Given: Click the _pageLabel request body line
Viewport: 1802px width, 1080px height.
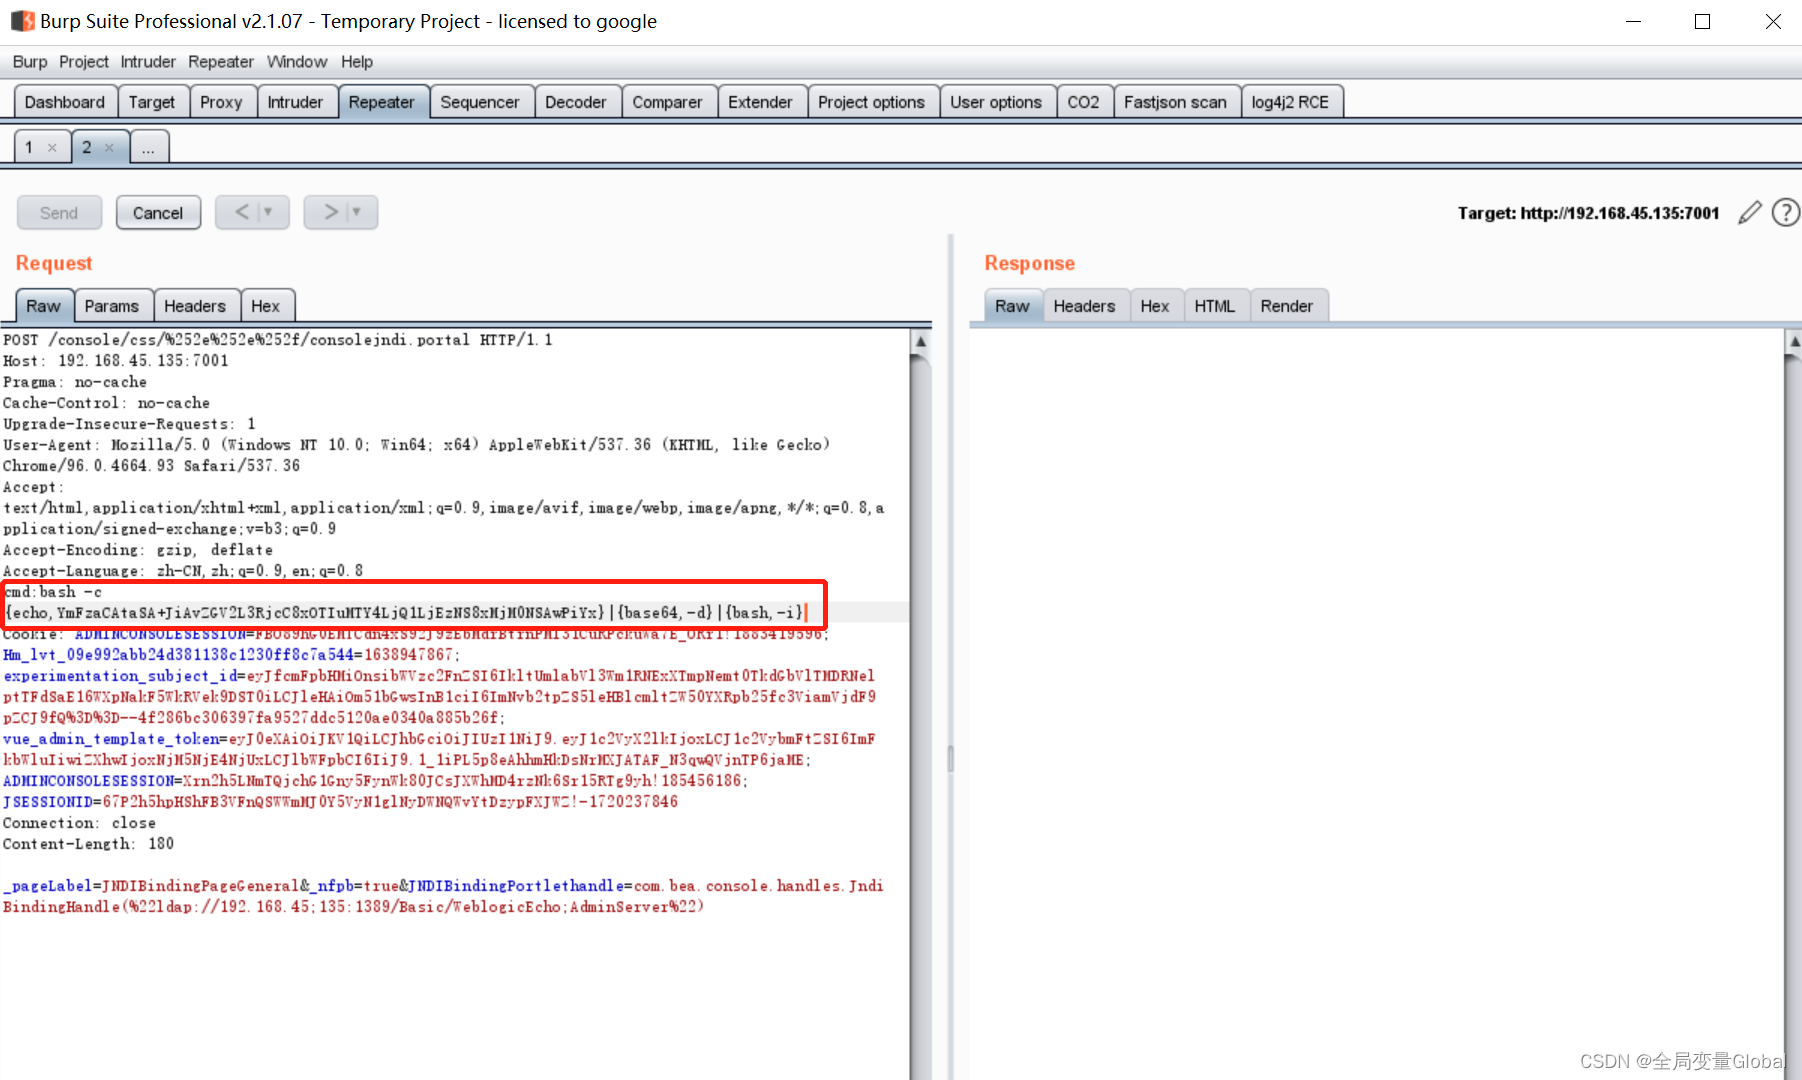Looking at the screenshot, I should [443, 886].
